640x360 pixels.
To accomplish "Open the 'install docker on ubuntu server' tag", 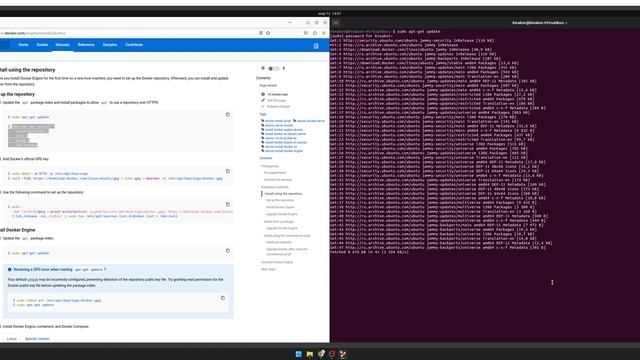I will click(x=285, y=134).
